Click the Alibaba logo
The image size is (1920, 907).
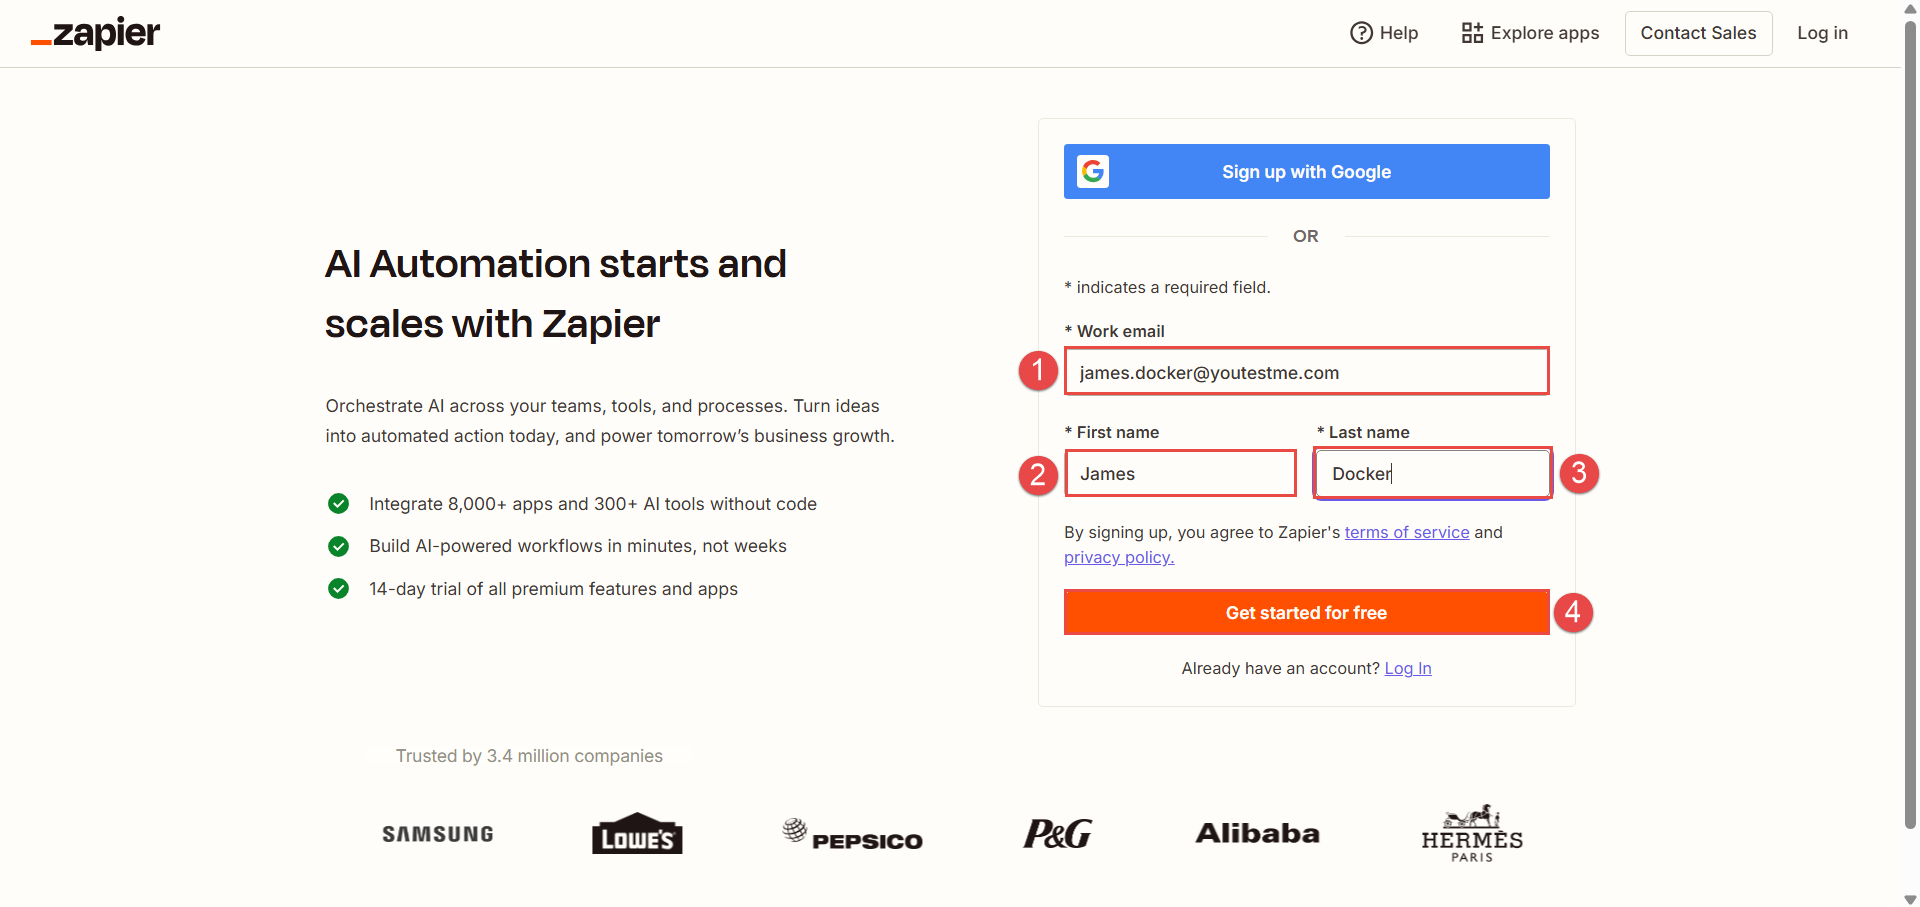tap(1258, 833)
